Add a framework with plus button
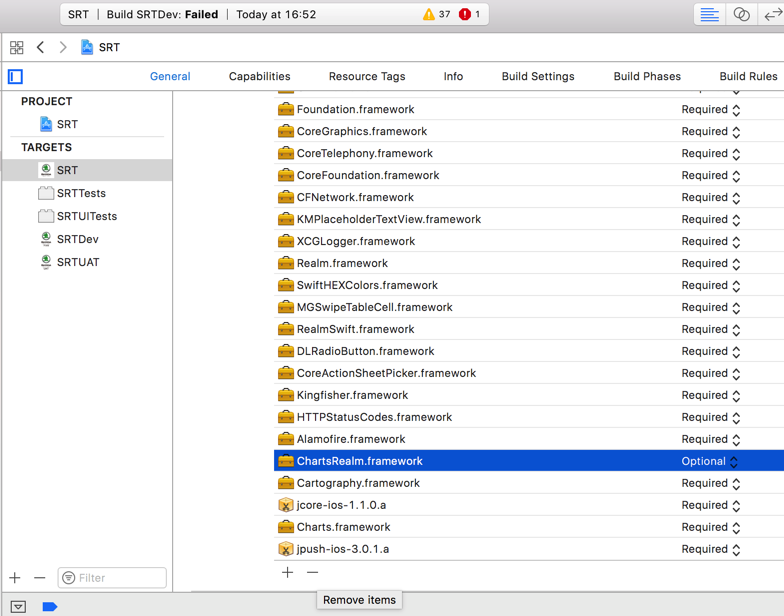This screenshot has width=784, height=616. tap(288, 572)
